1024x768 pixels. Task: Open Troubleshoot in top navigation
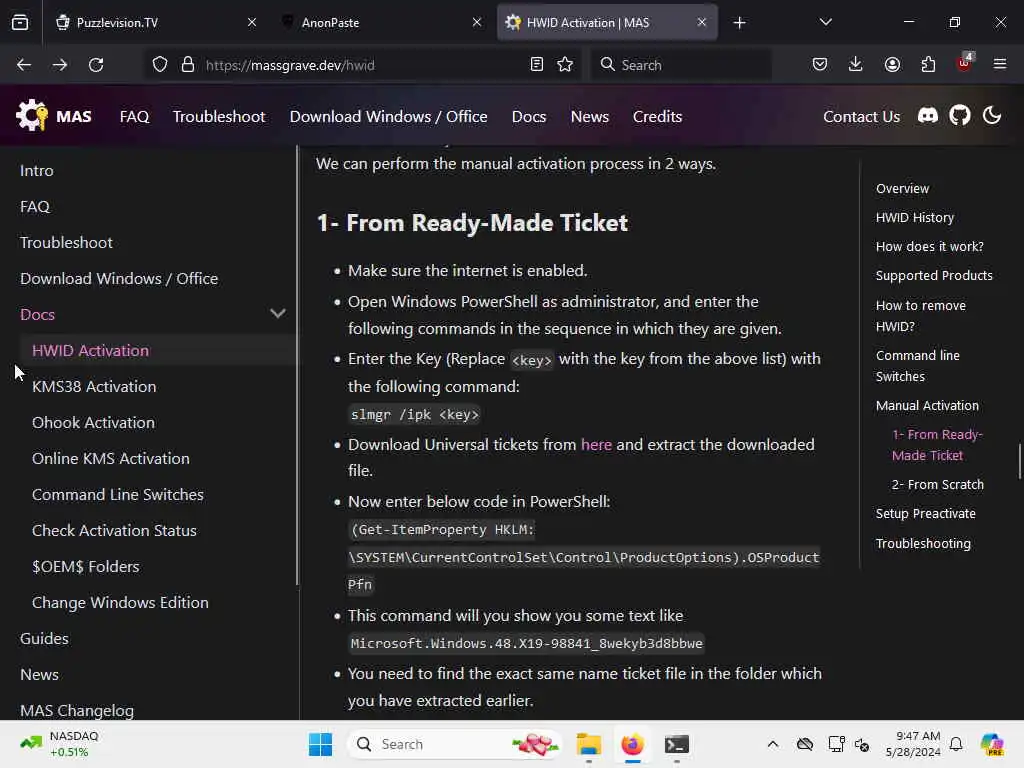click(219, 116)
